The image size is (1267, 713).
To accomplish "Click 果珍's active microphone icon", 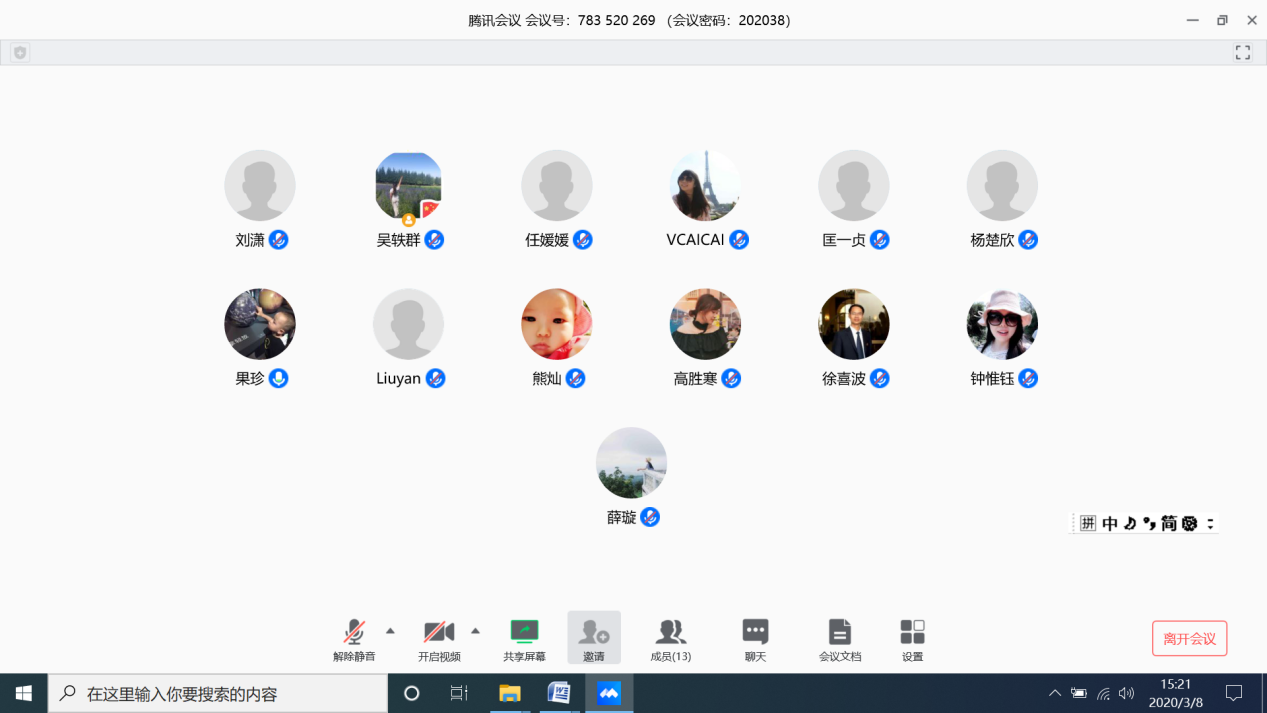I will click(279, 379).
